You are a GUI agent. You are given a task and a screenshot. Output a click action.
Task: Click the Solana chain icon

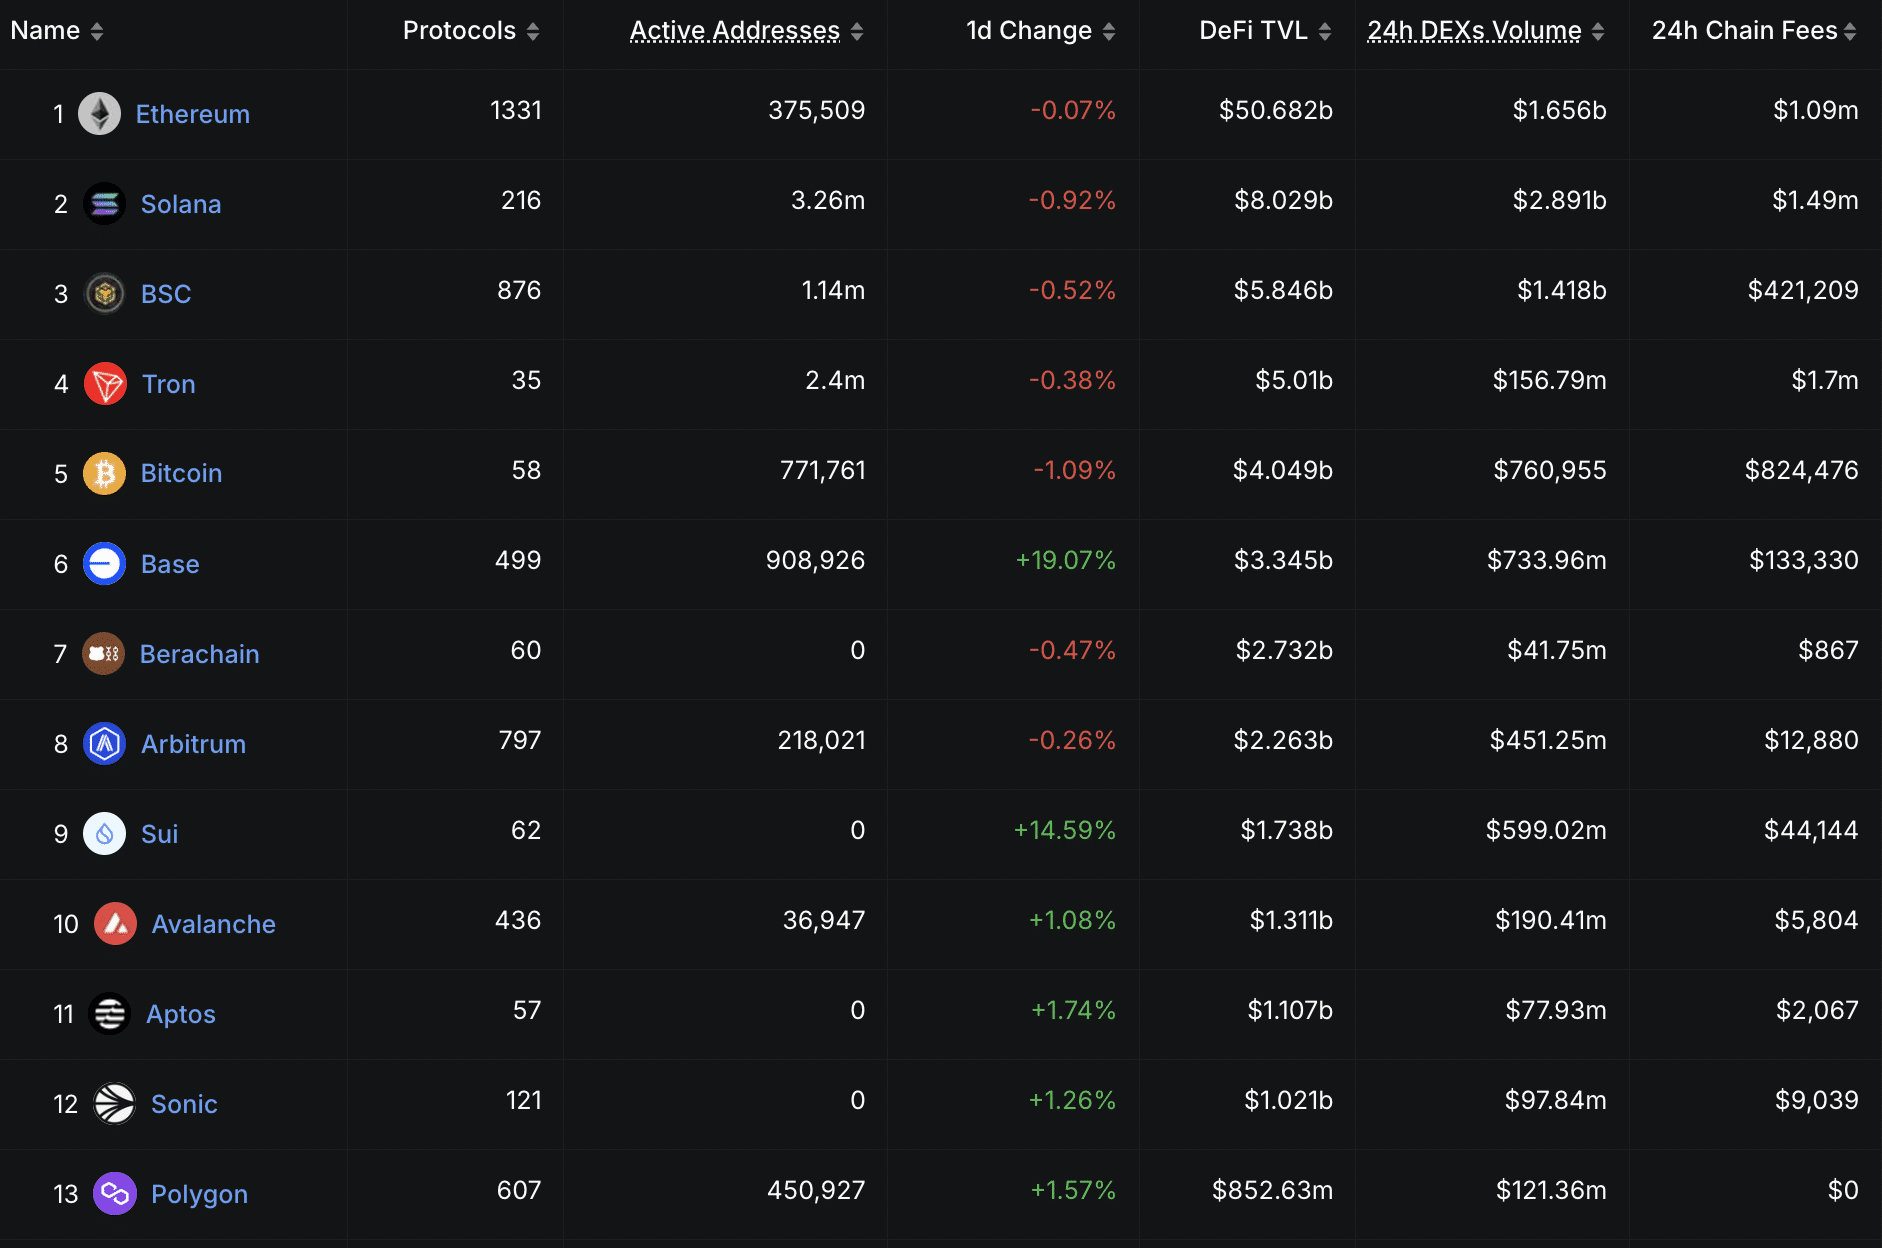(104, 204)
